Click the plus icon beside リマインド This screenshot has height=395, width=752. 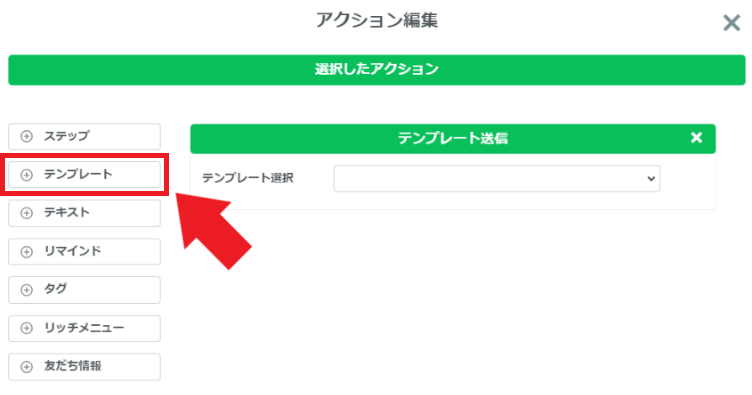coord(26,252)
